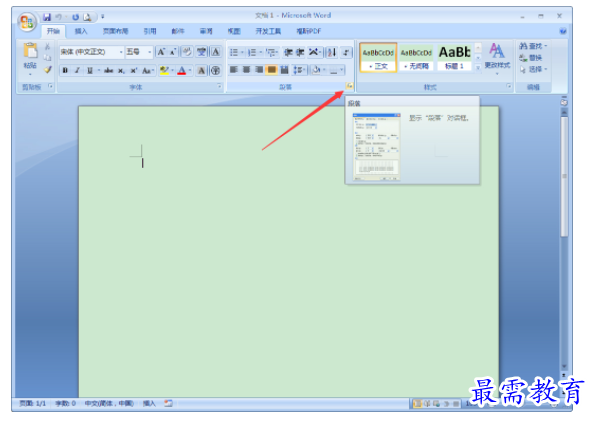The image size is (593, 423).
Task: Click Decrease Indent icon
Action: [288, 52]
